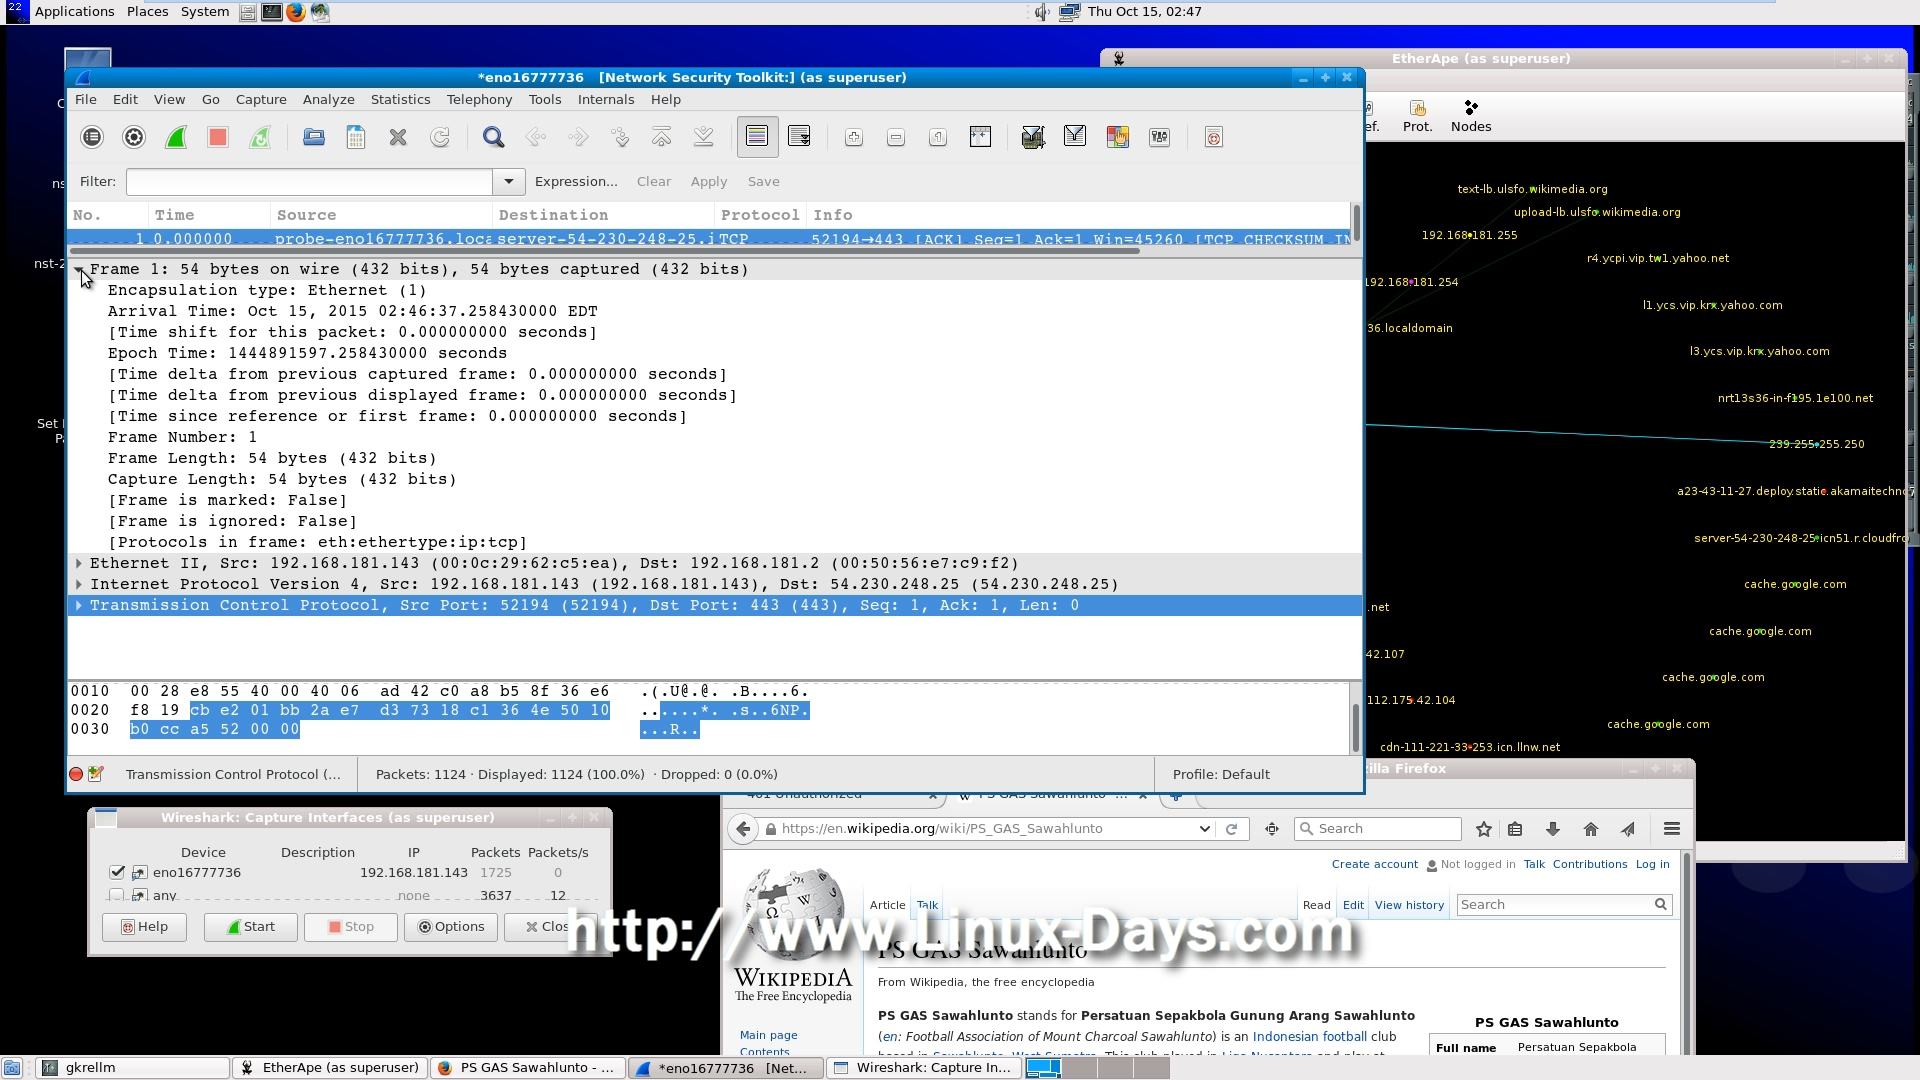Toggle auto scroll in live capture
1920x1080 pixels.
[799, 137]
